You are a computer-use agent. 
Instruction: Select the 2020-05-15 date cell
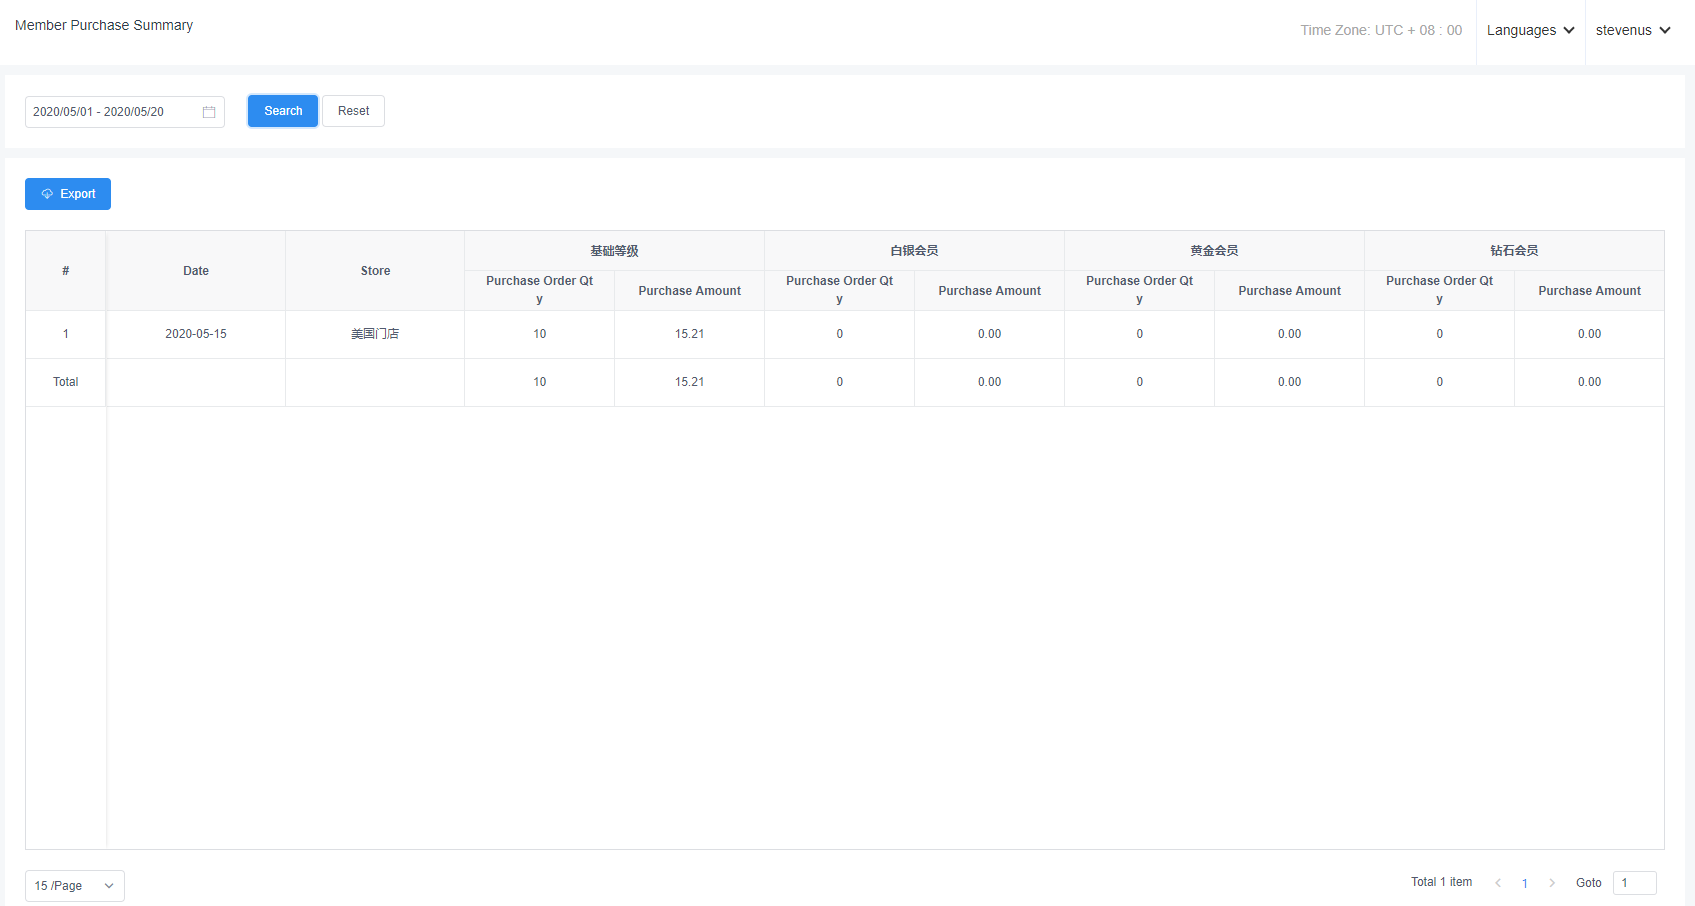click(196, 334)
